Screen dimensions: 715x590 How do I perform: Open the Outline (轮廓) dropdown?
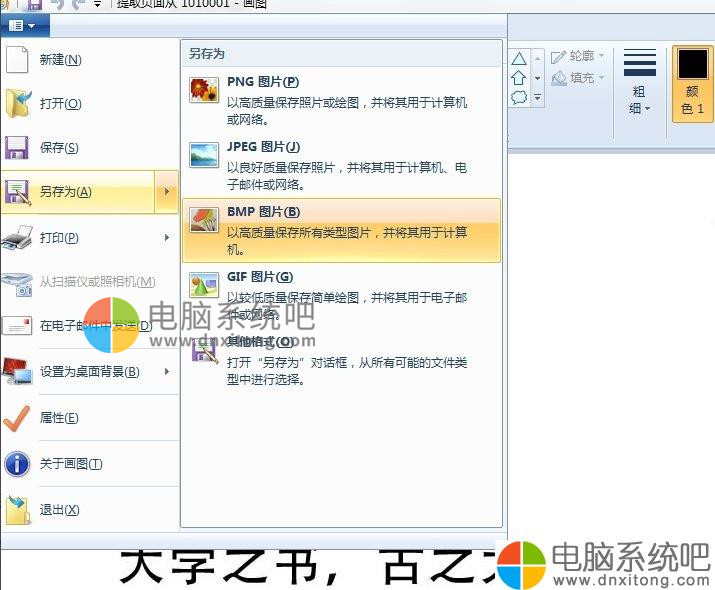(578, 56)
